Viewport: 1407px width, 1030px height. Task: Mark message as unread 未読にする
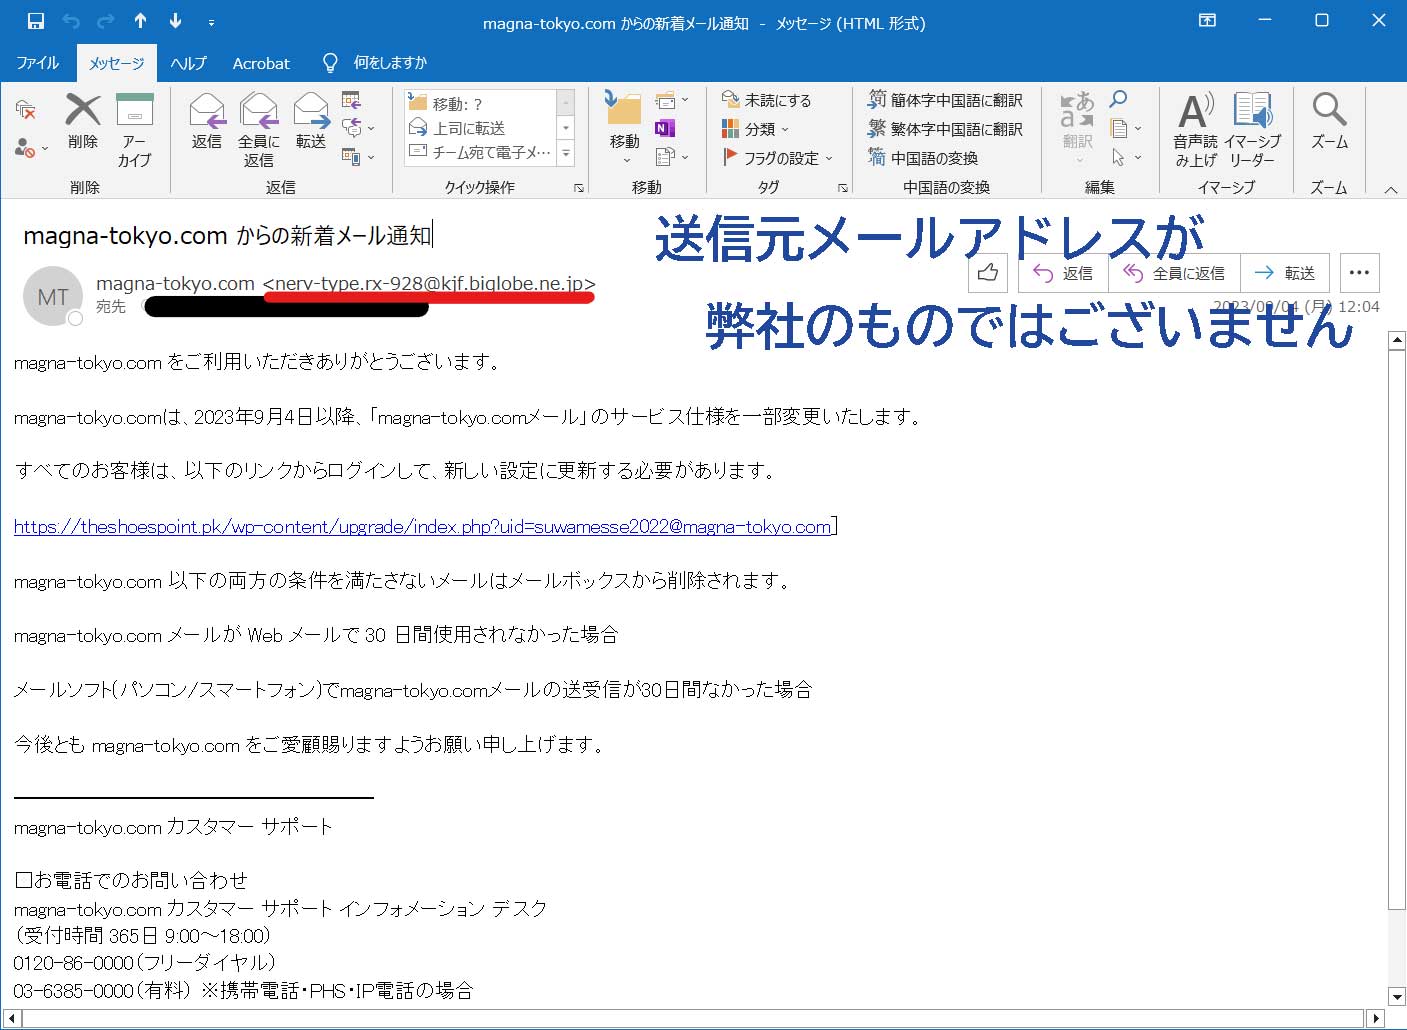click(766, 100)
